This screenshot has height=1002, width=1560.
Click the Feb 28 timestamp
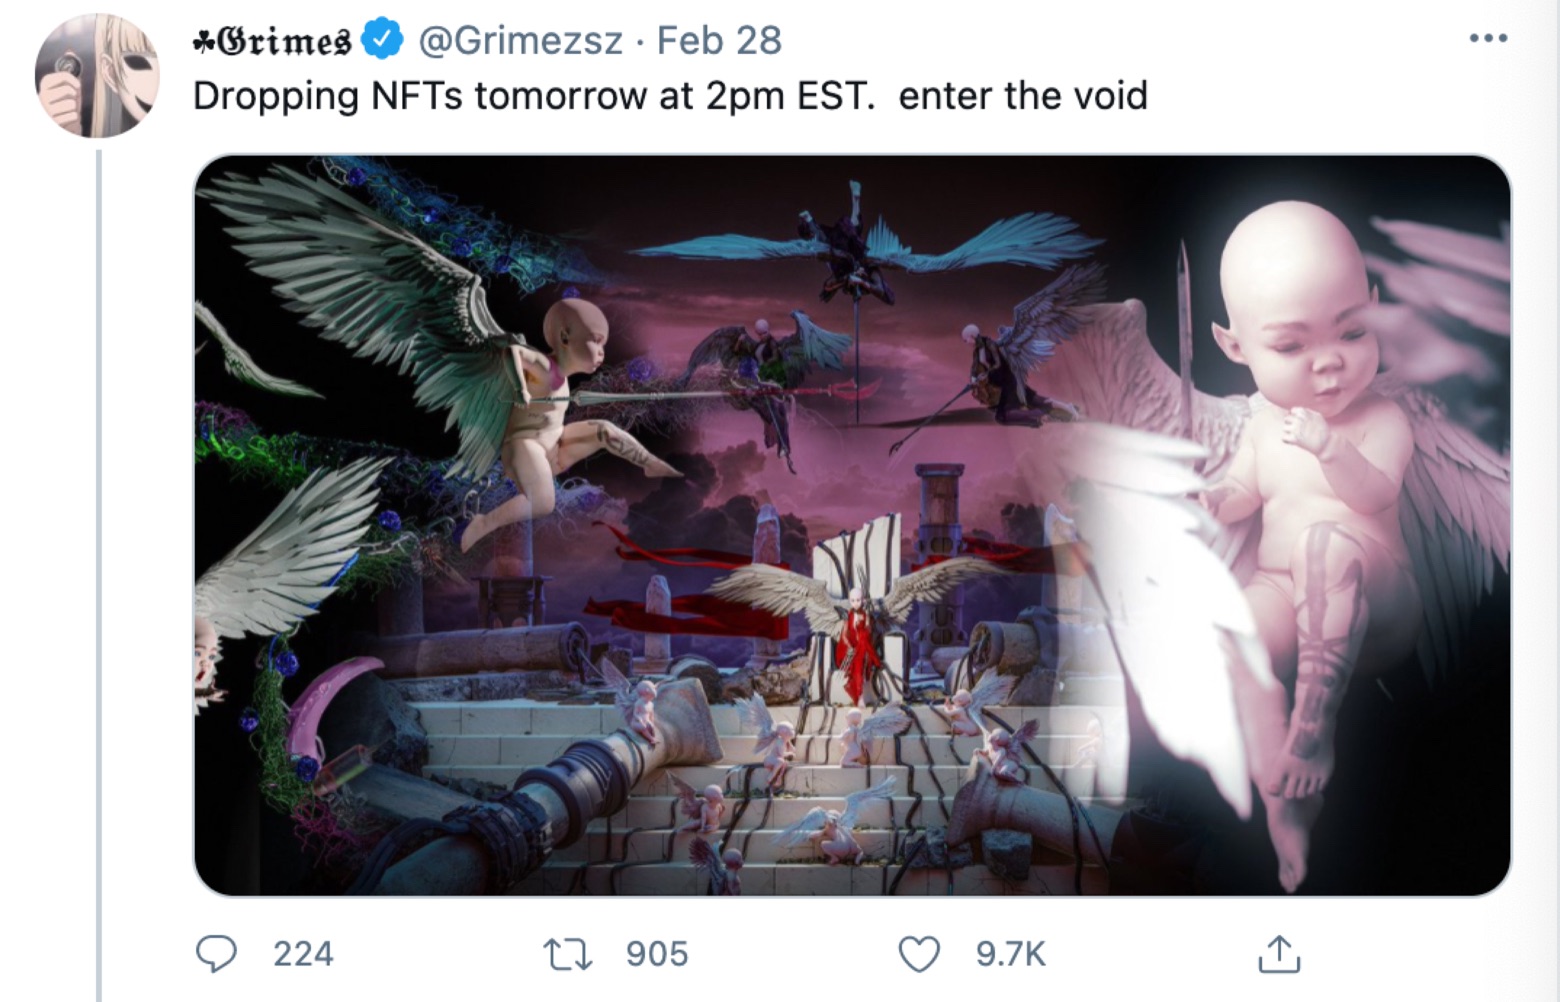pyautogui.click(x=719, y=40)
